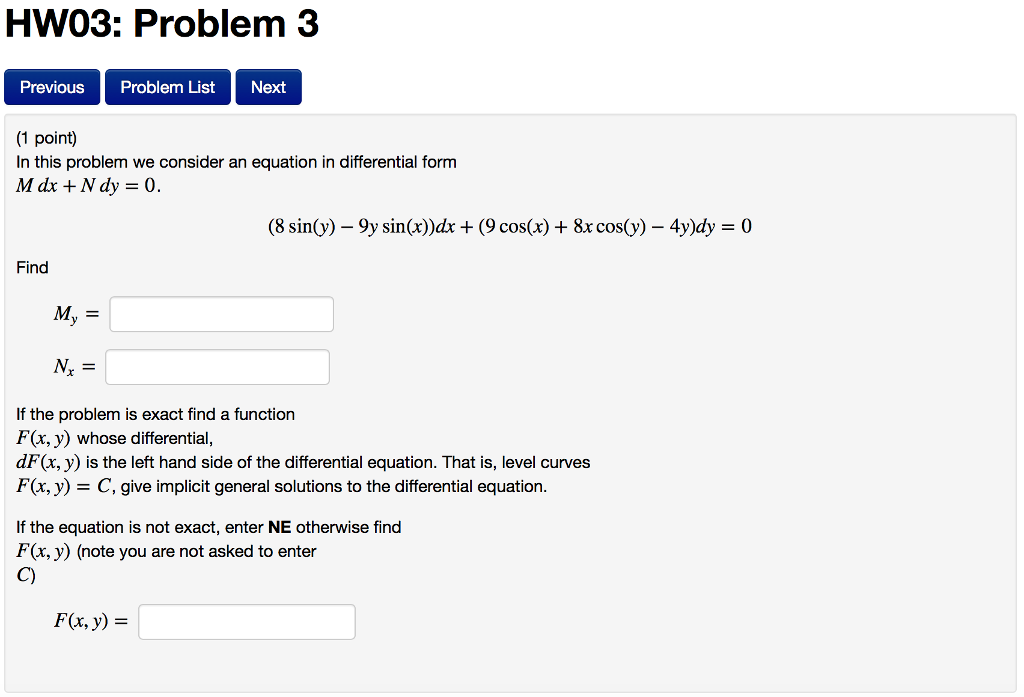The image size is (1024, 697).
Task: Select the field next to F(x, y) equals
Action: (247, 621)
